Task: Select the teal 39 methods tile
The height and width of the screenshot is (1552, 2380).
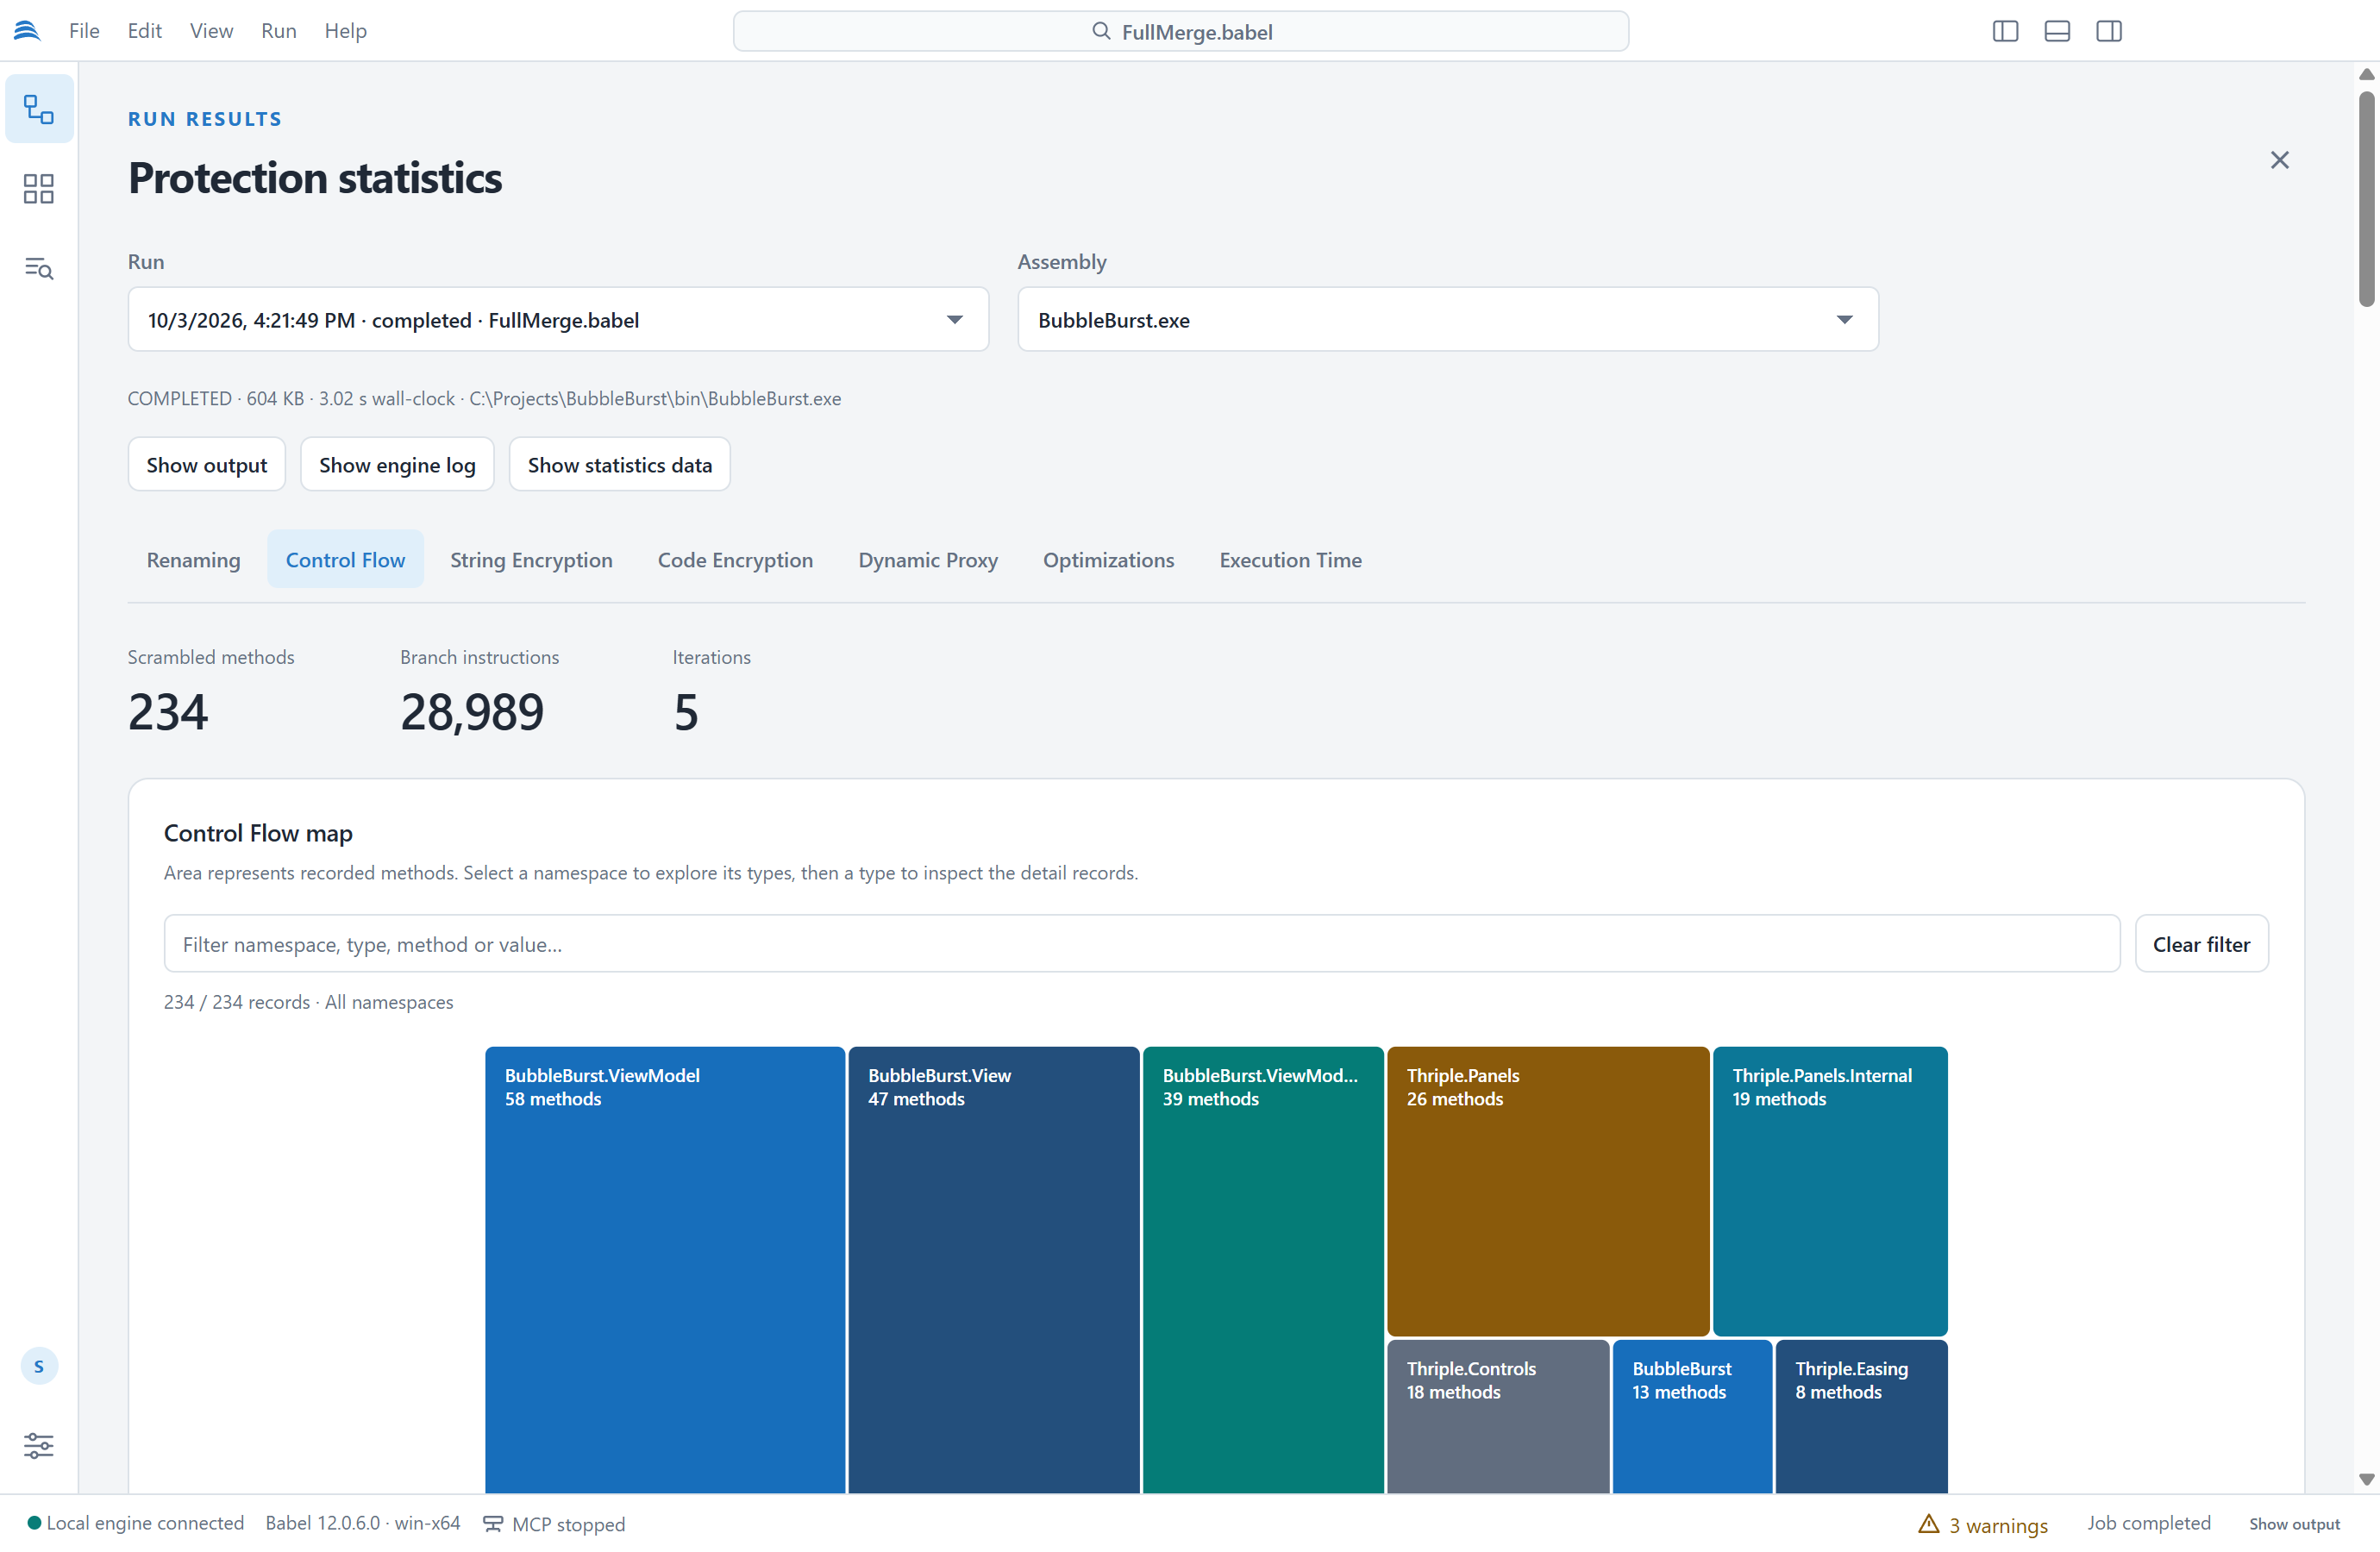Action: [x=1263, y=1270]
